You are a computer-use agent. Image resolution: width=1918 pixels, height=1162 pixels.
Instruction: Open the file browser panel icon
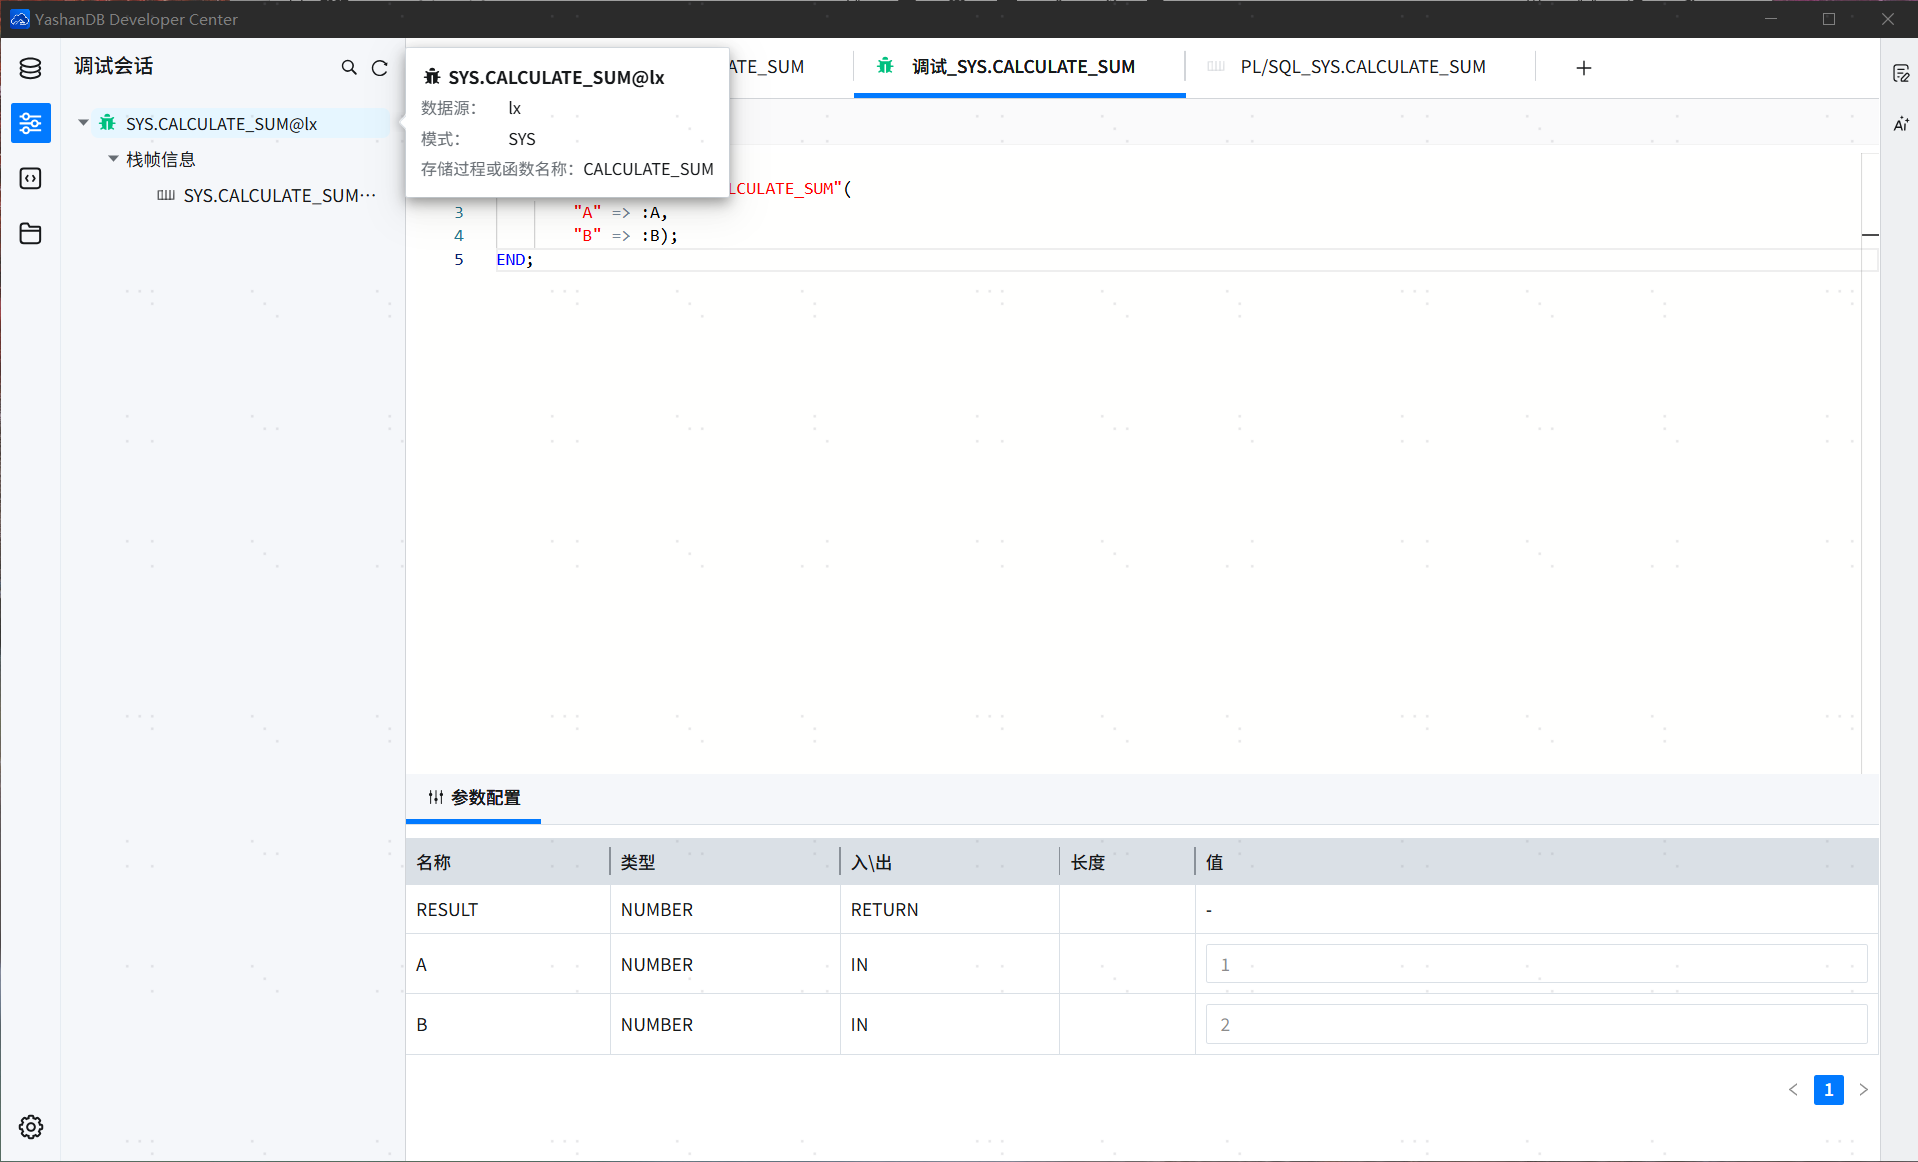point(30,233)
